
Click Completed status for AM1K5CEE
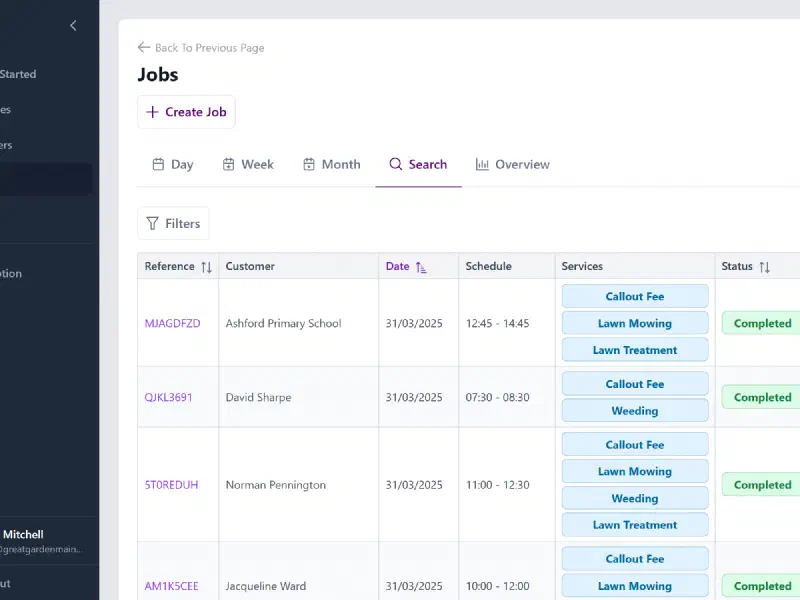[762, 586]
